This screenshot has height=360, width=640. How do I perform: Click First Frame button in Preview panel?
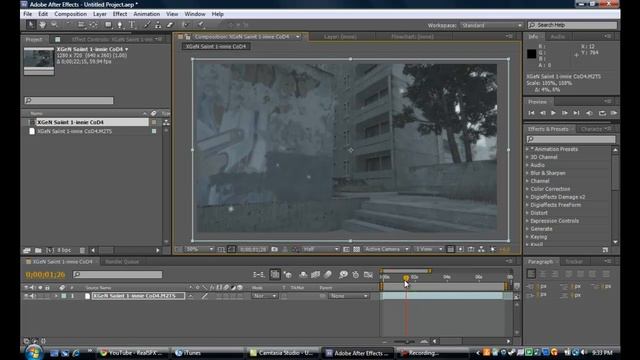click(531, 113)
